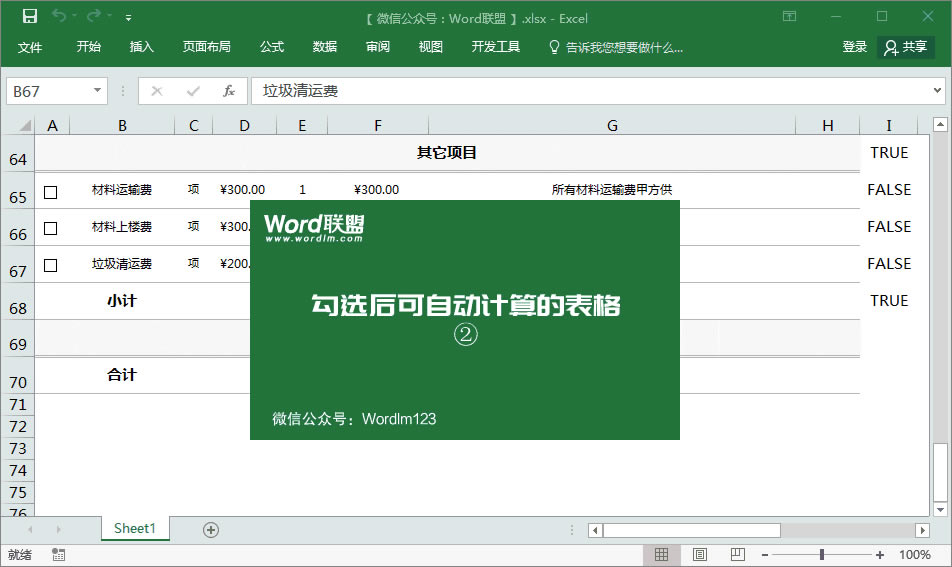Click the Save icon in title bar

[x=30, y=16]
